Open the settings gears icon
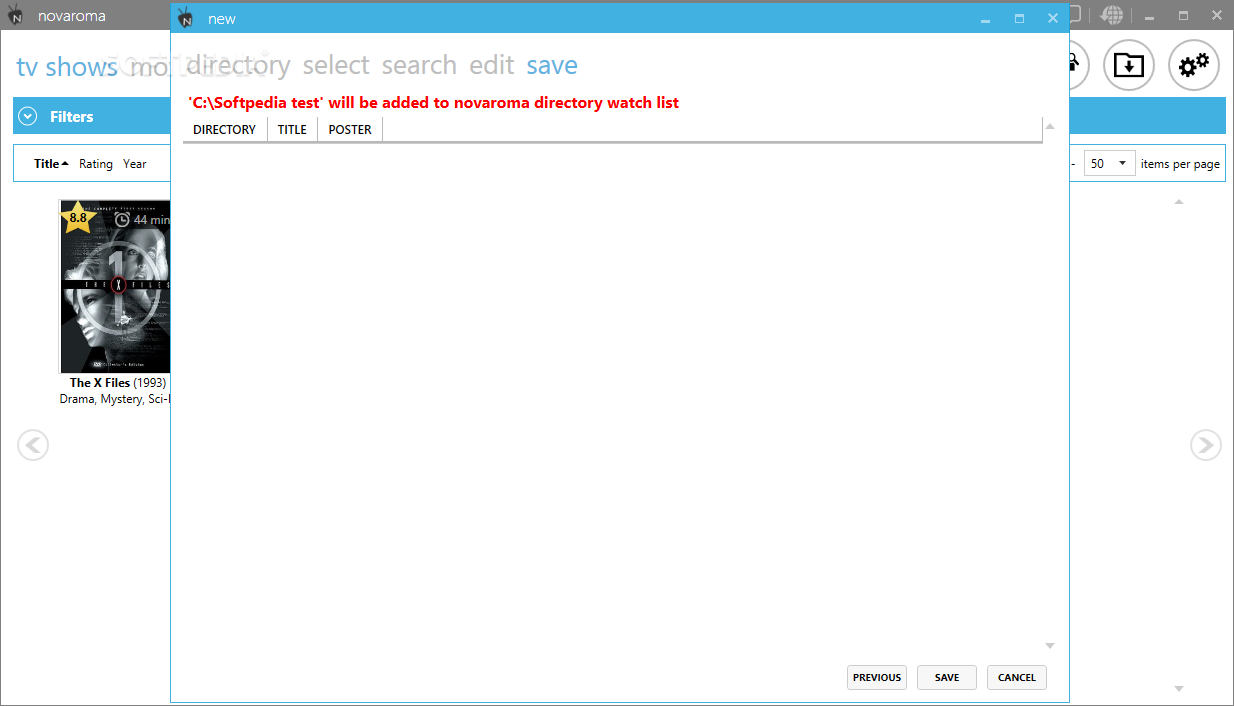The height and width of the screenshot is (706, 1234). (x=1194, y=66)
